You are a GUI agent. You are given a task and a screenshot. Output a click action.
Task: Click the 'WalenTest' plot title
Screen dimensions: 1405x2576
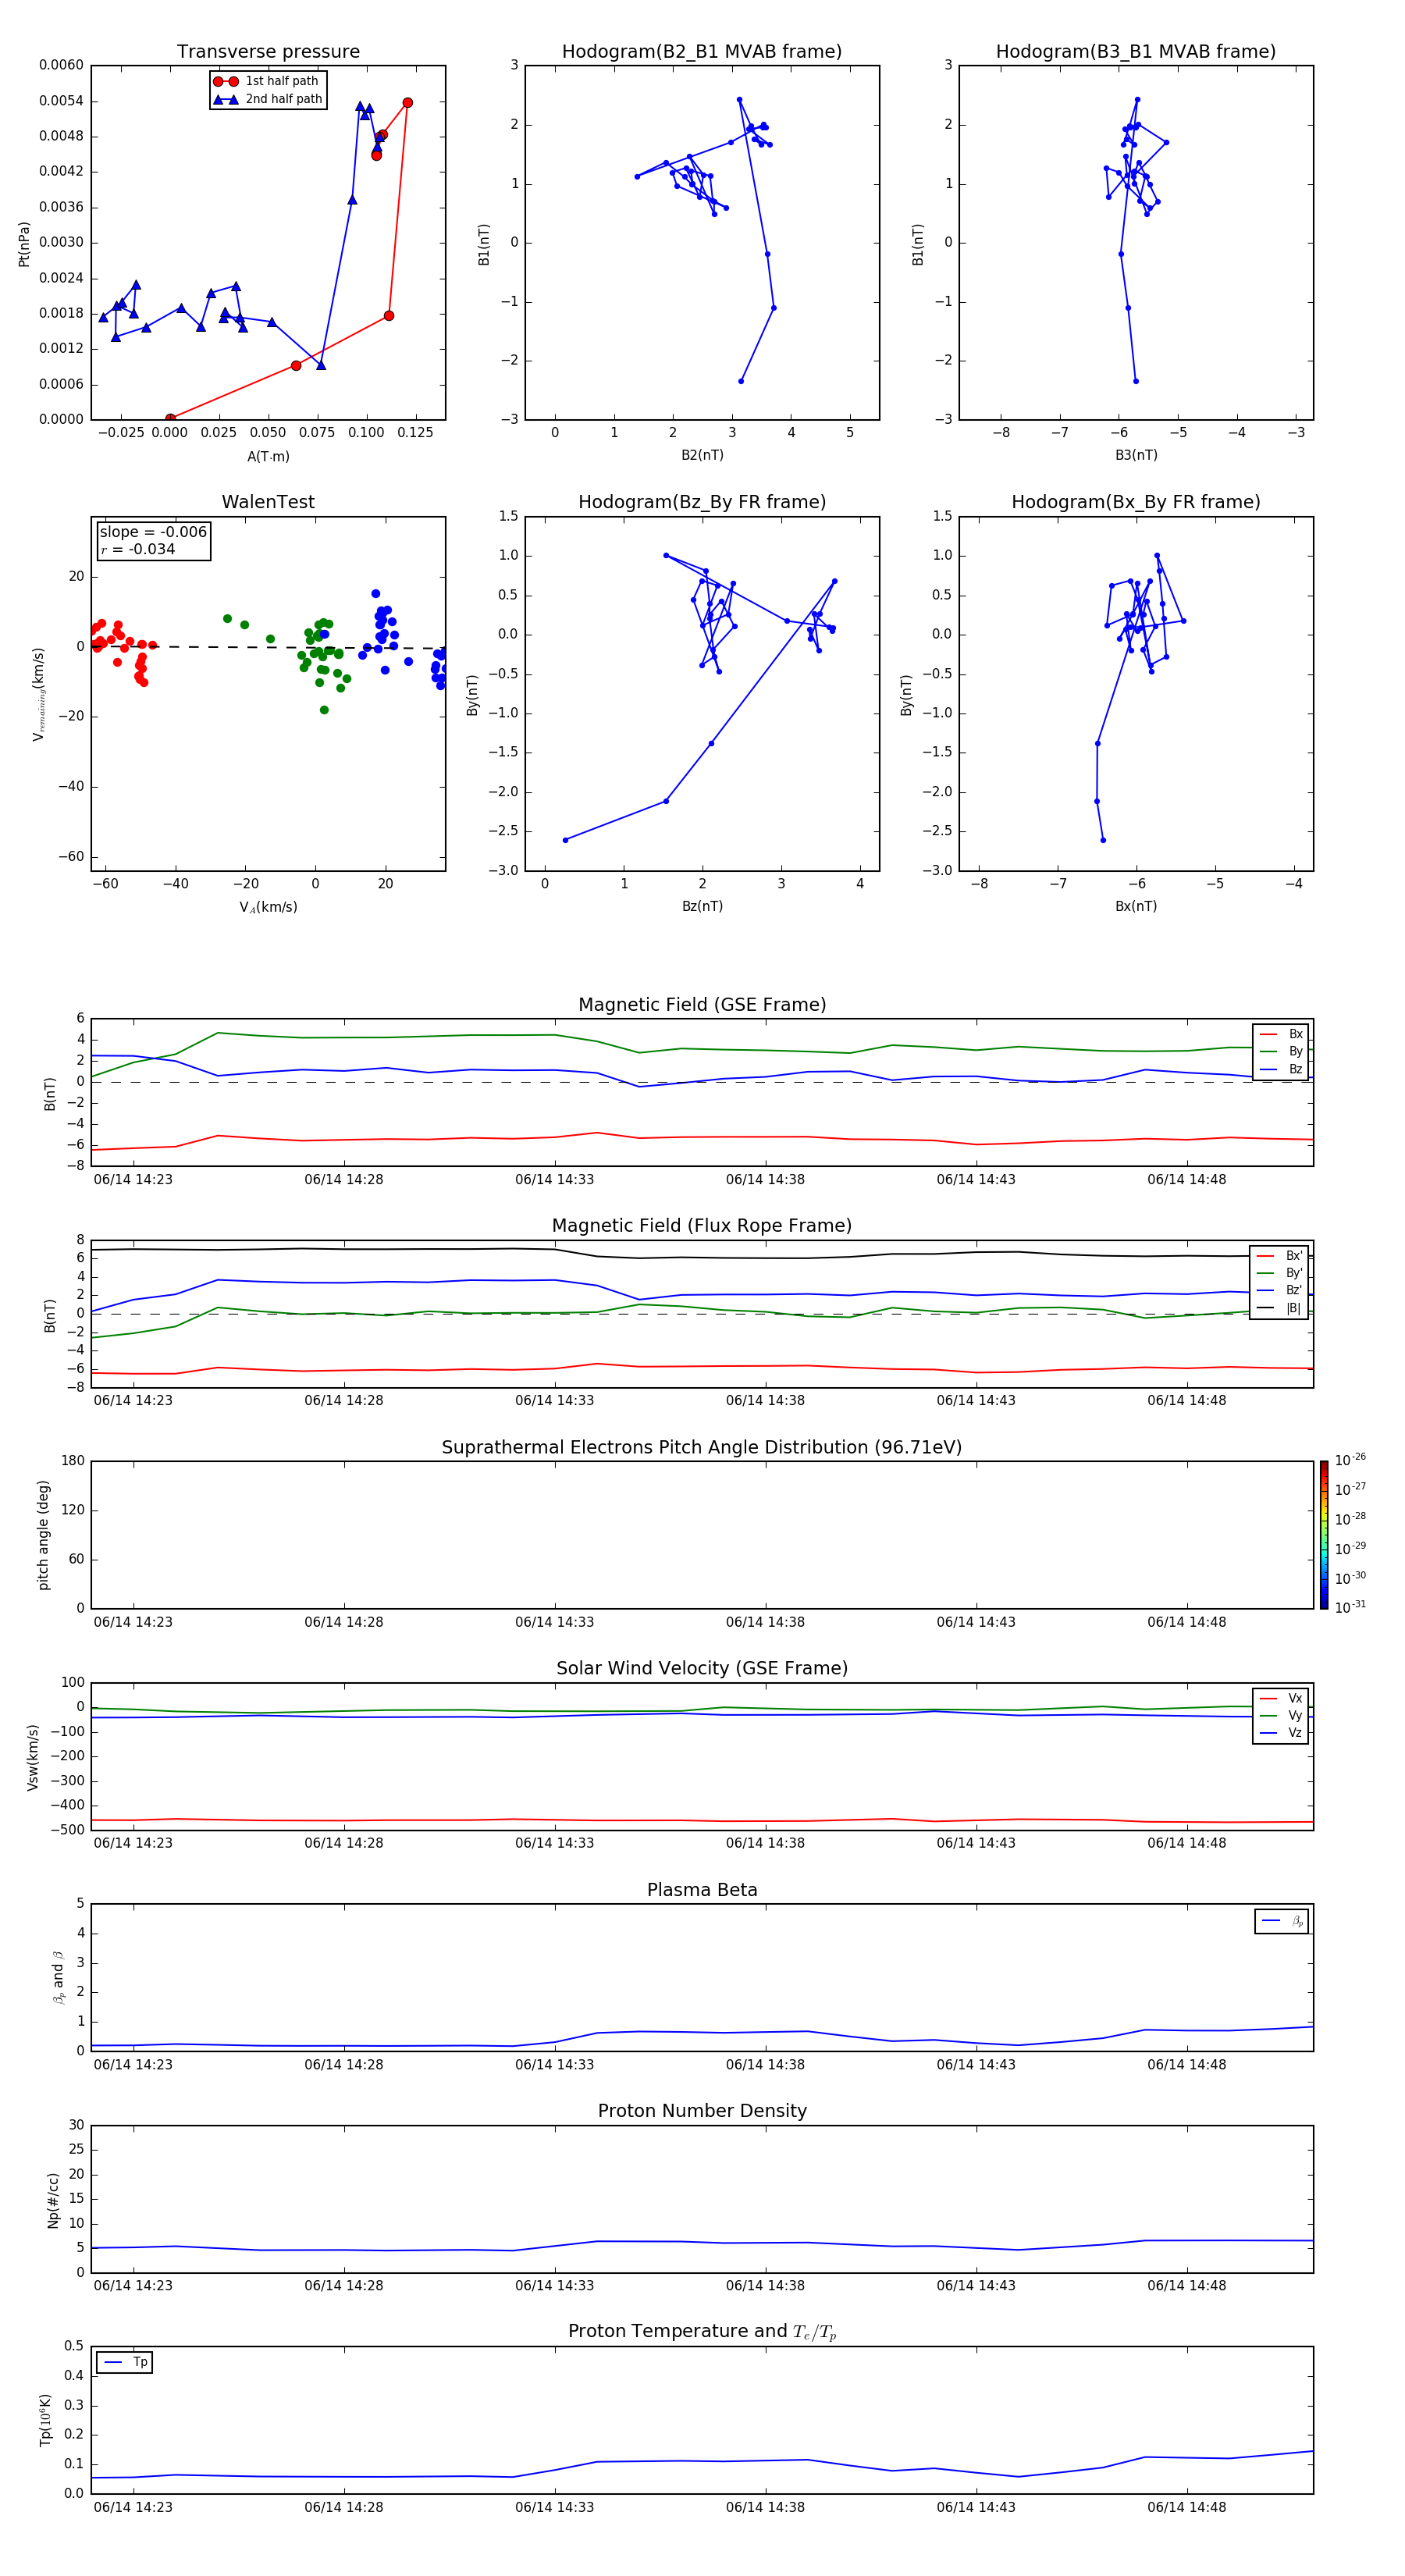click(268, 502)
